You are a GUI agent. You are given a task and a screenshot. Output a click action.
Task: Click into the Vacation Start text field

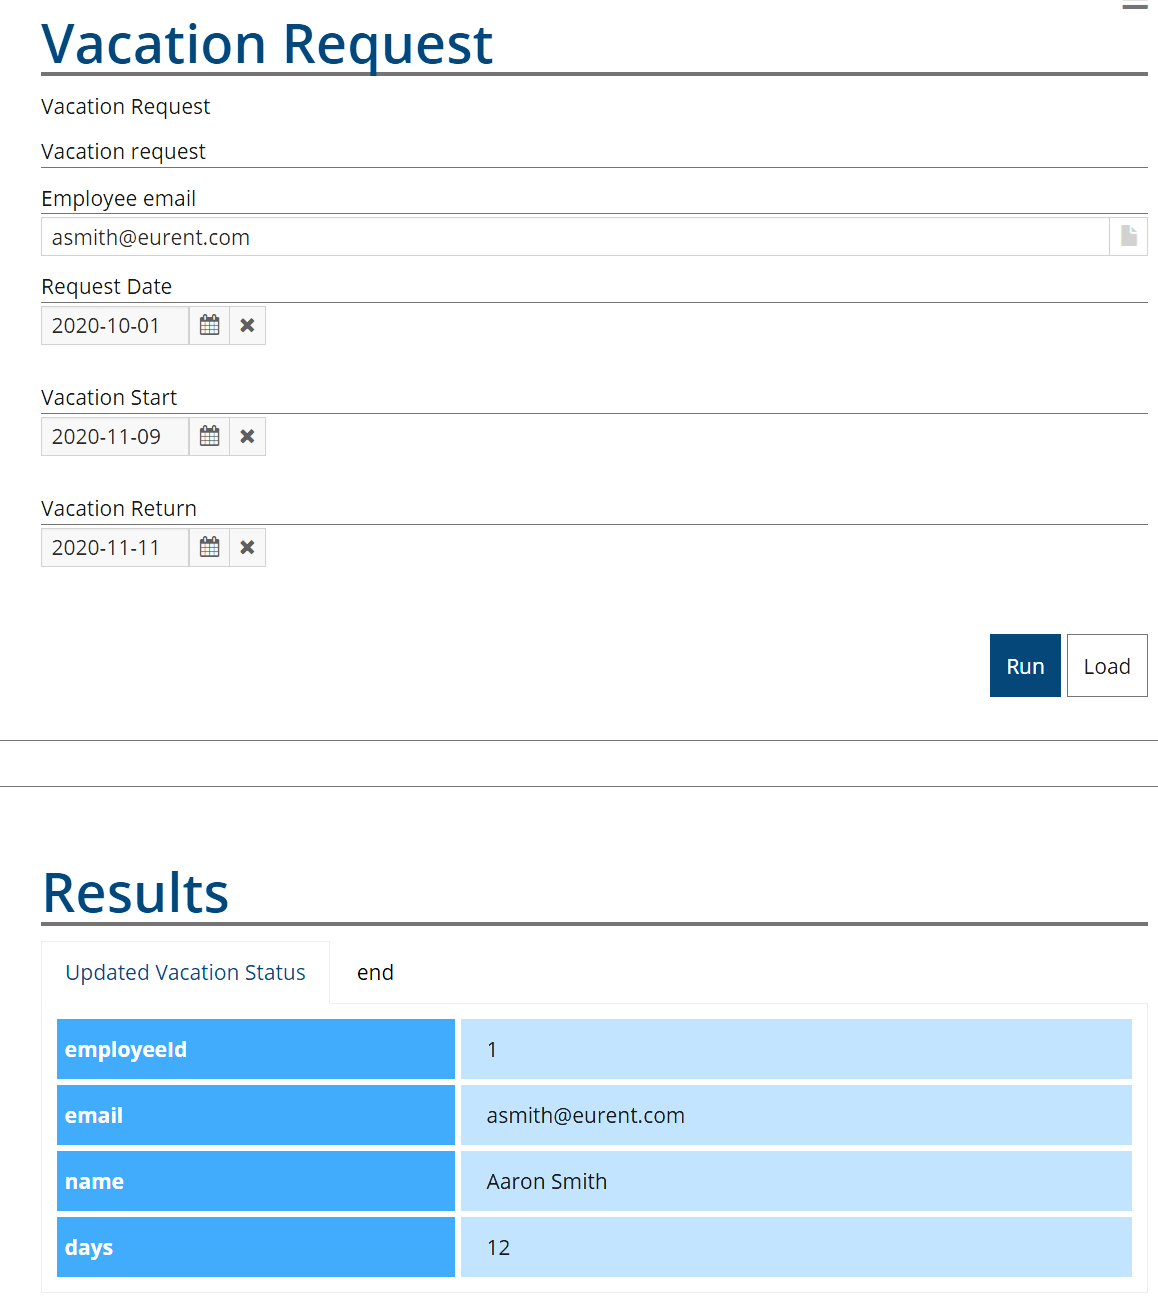point(114,437)
